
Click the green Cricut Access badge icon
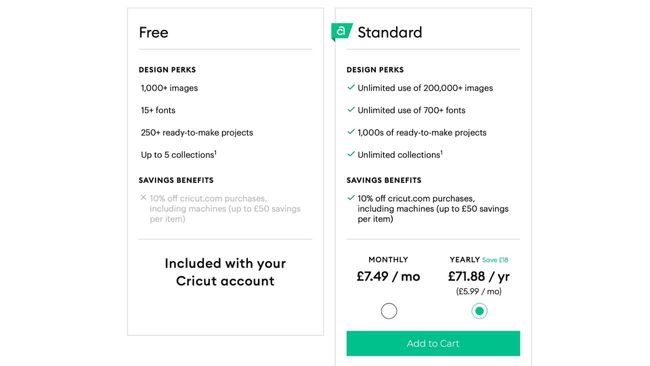pyautogui.click(x=342, y=32)
